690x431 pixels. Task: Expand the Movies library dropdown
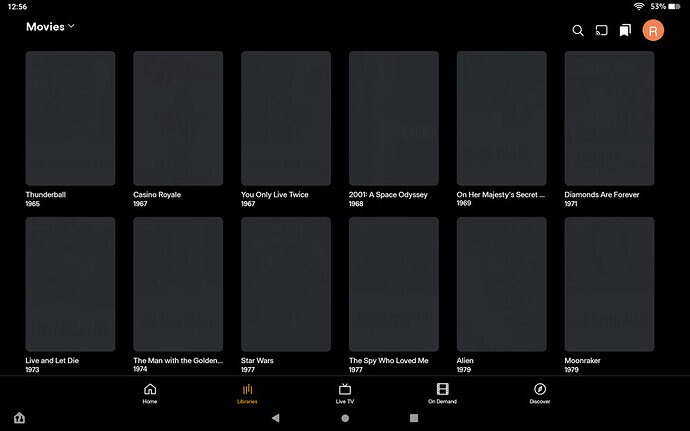50,26
